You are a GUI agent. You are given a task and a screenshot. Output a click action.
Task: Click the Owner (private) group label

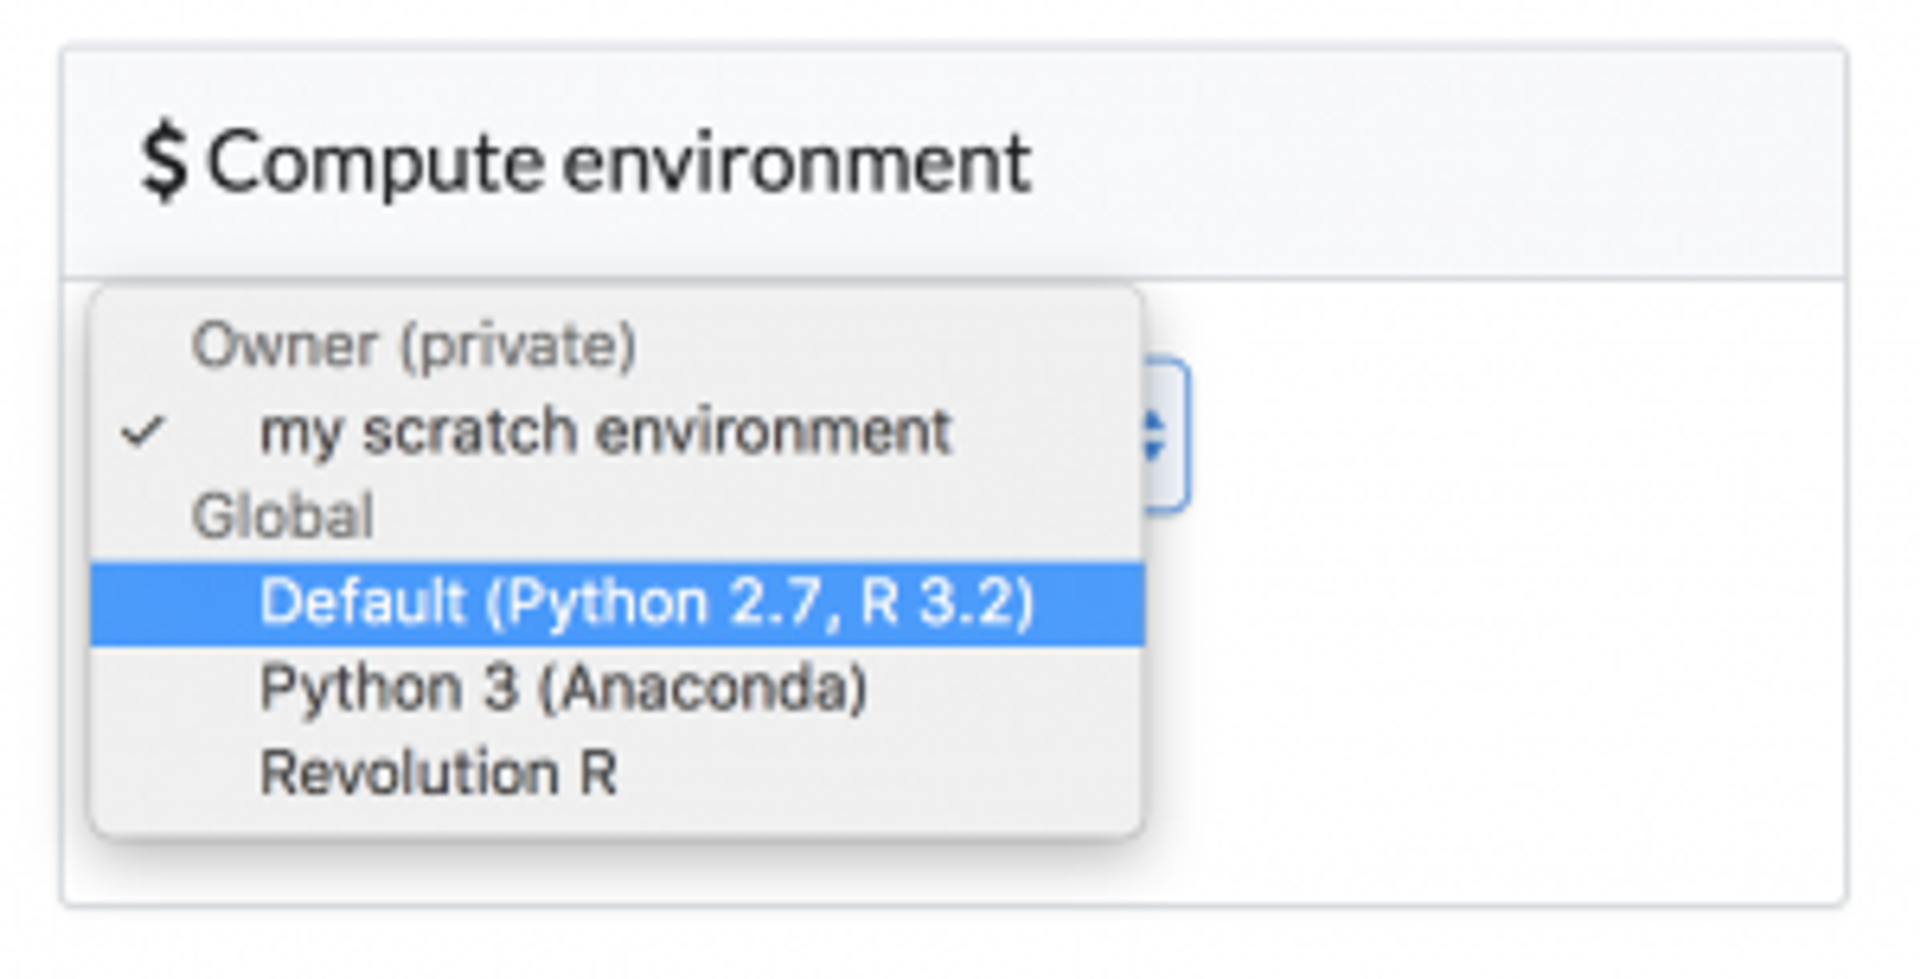(x=414, y=346)
